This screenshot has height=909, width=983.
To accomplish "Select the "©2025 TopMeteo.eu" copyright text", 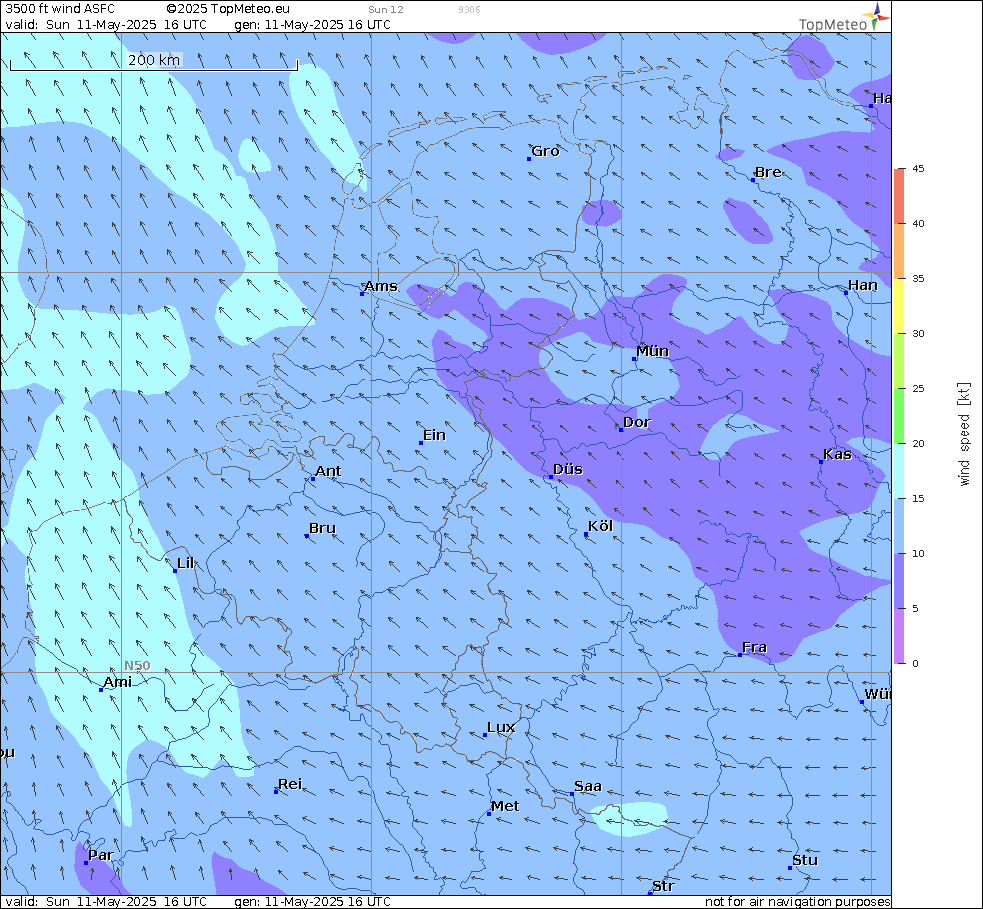I will coord(228,9).
